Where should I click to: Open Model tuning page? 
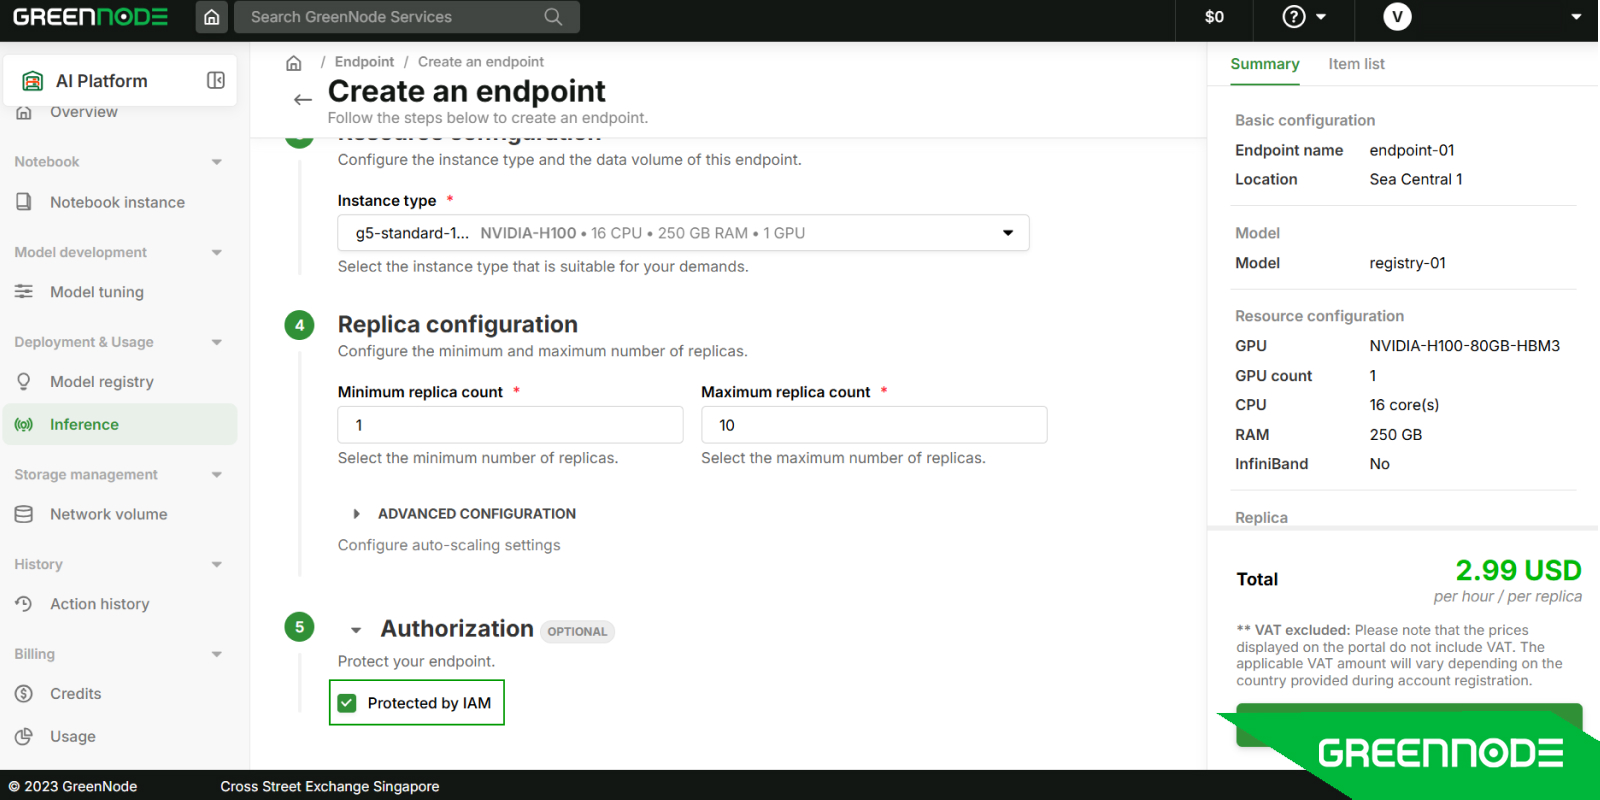97,292
